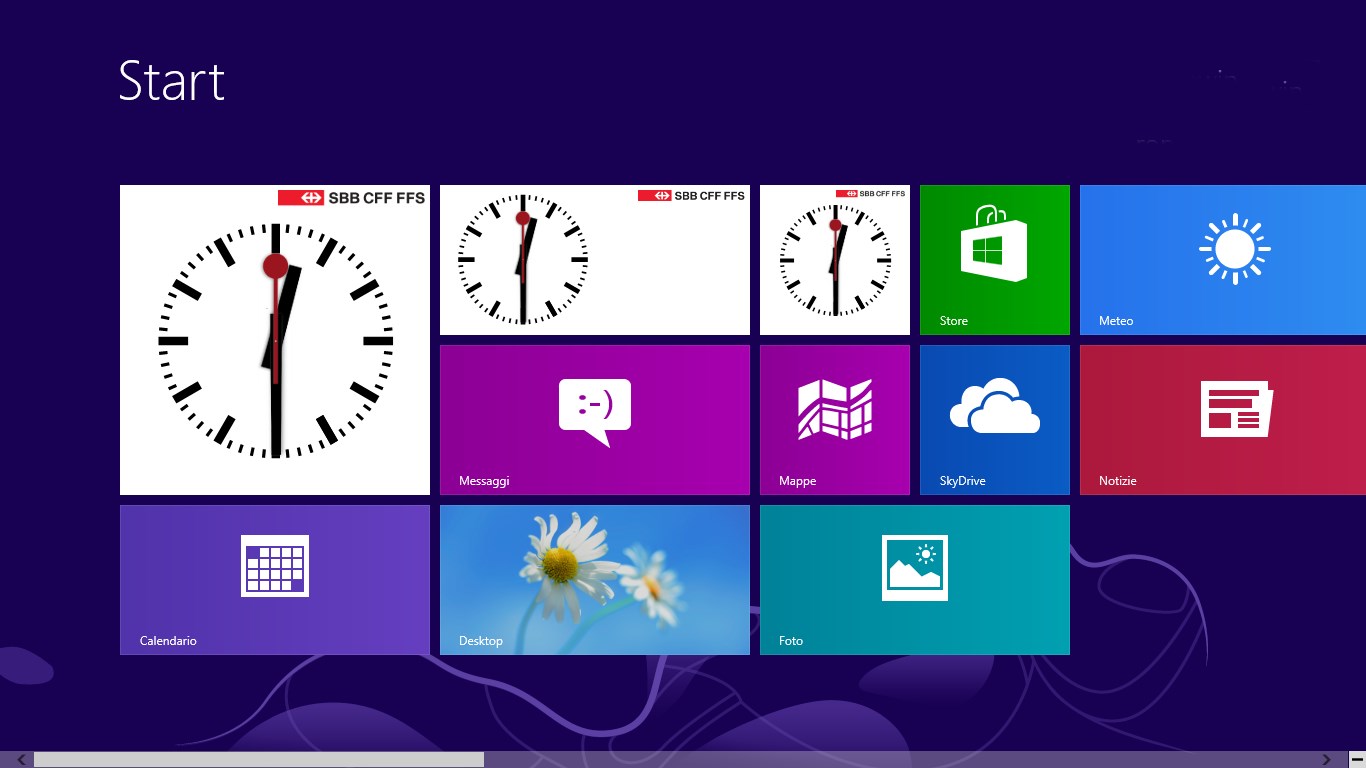Open the Desktop tile
This screenshot has height=768, width=1366.
[595, 580]
